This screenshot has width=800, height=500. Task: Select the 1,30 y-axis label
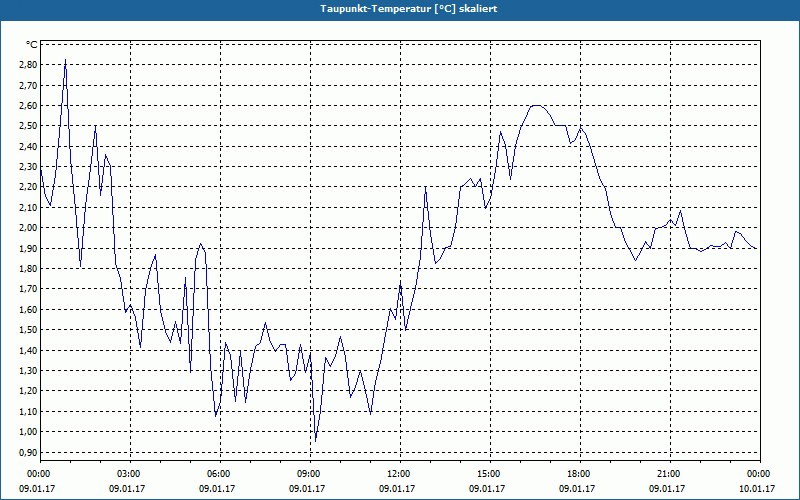[x=29, y=371]
